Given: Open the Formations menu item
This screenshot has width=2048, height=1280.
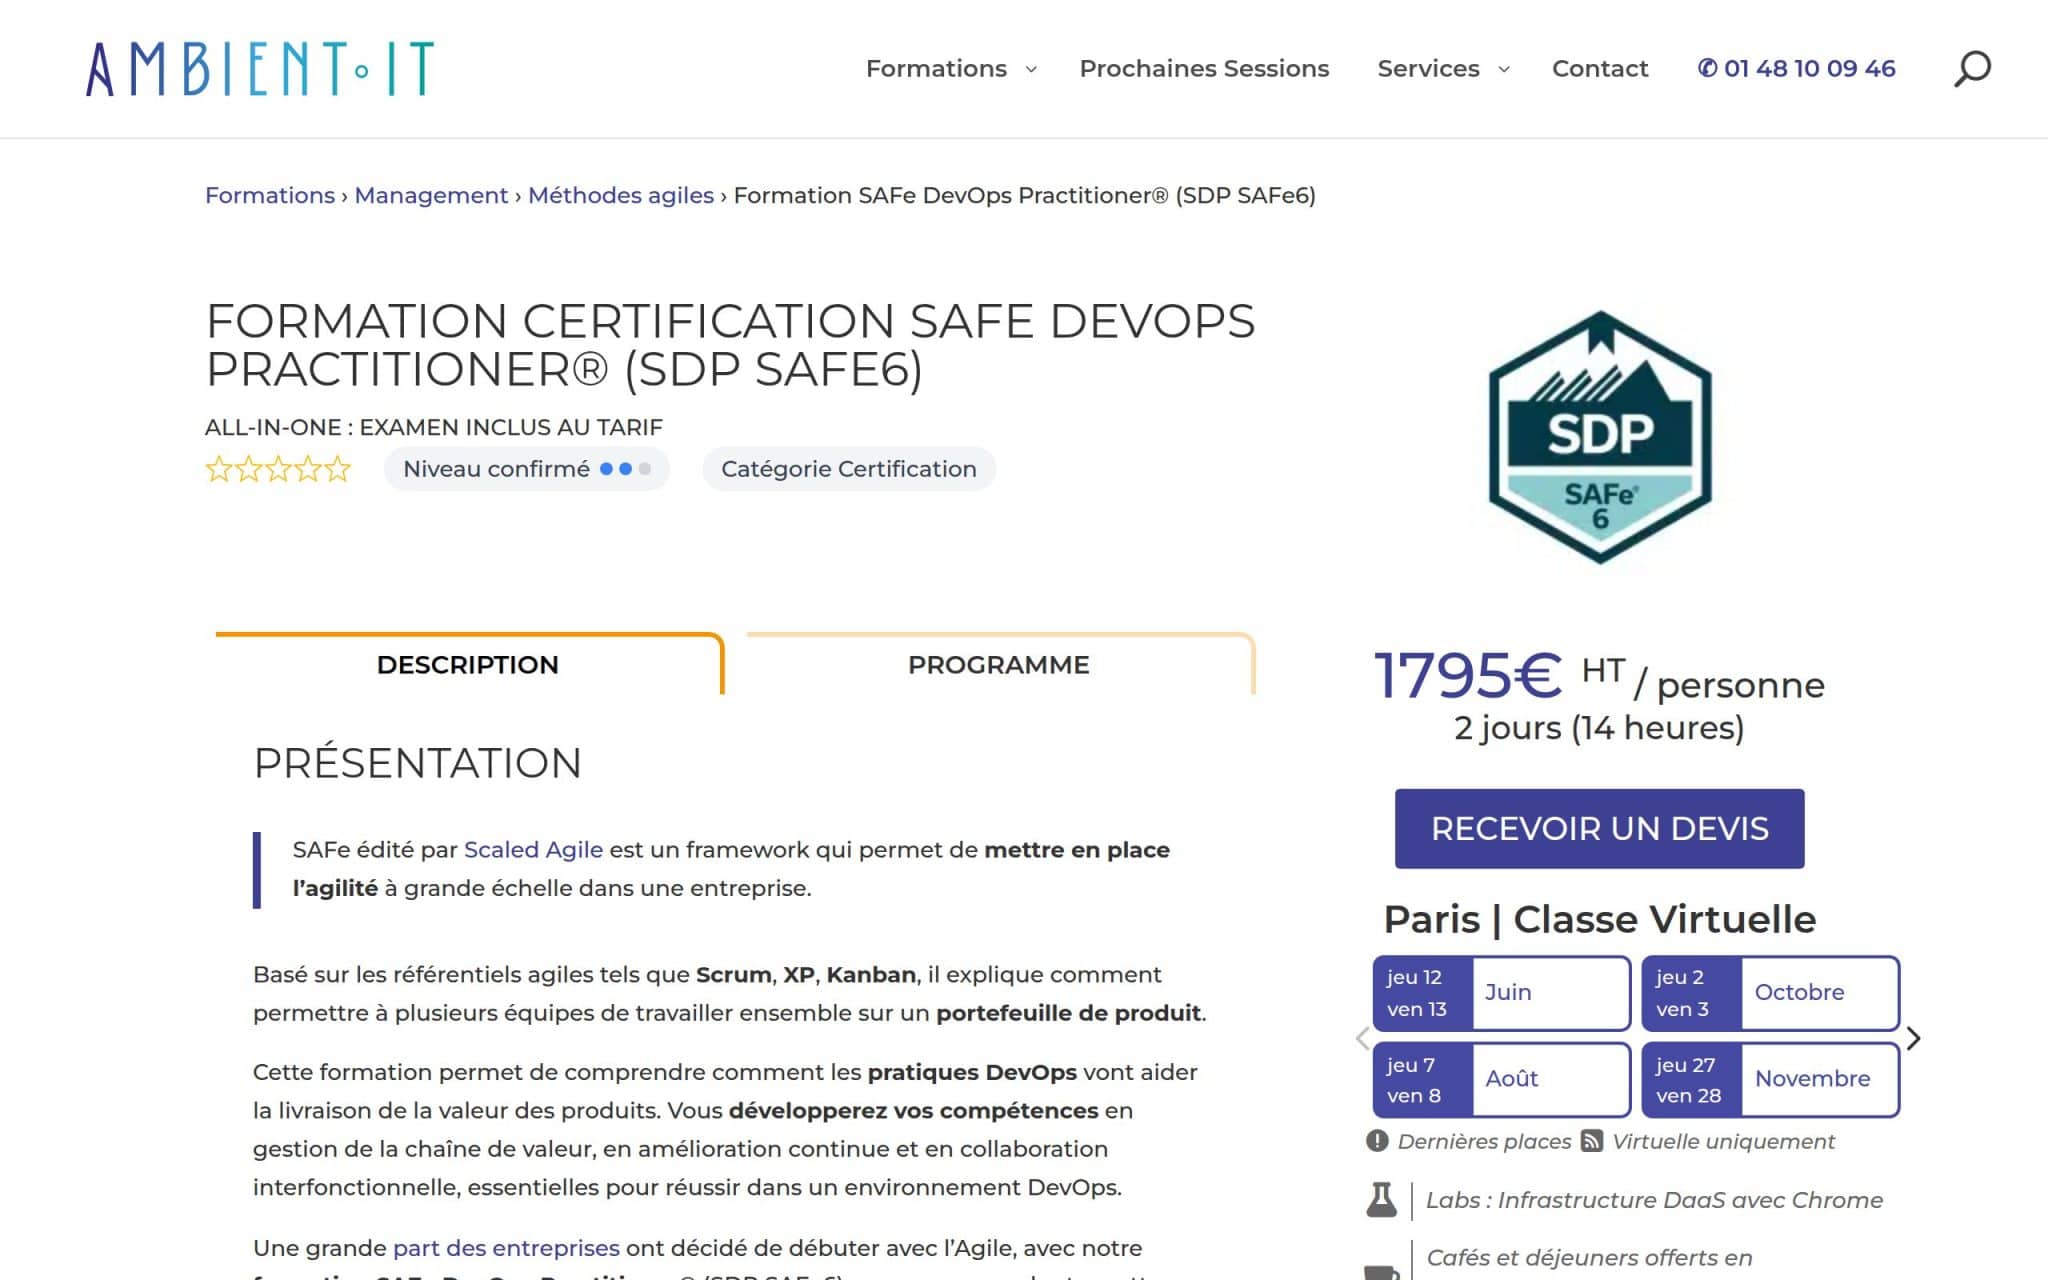Looking at the screenshot, I should (x=936, y=68).
